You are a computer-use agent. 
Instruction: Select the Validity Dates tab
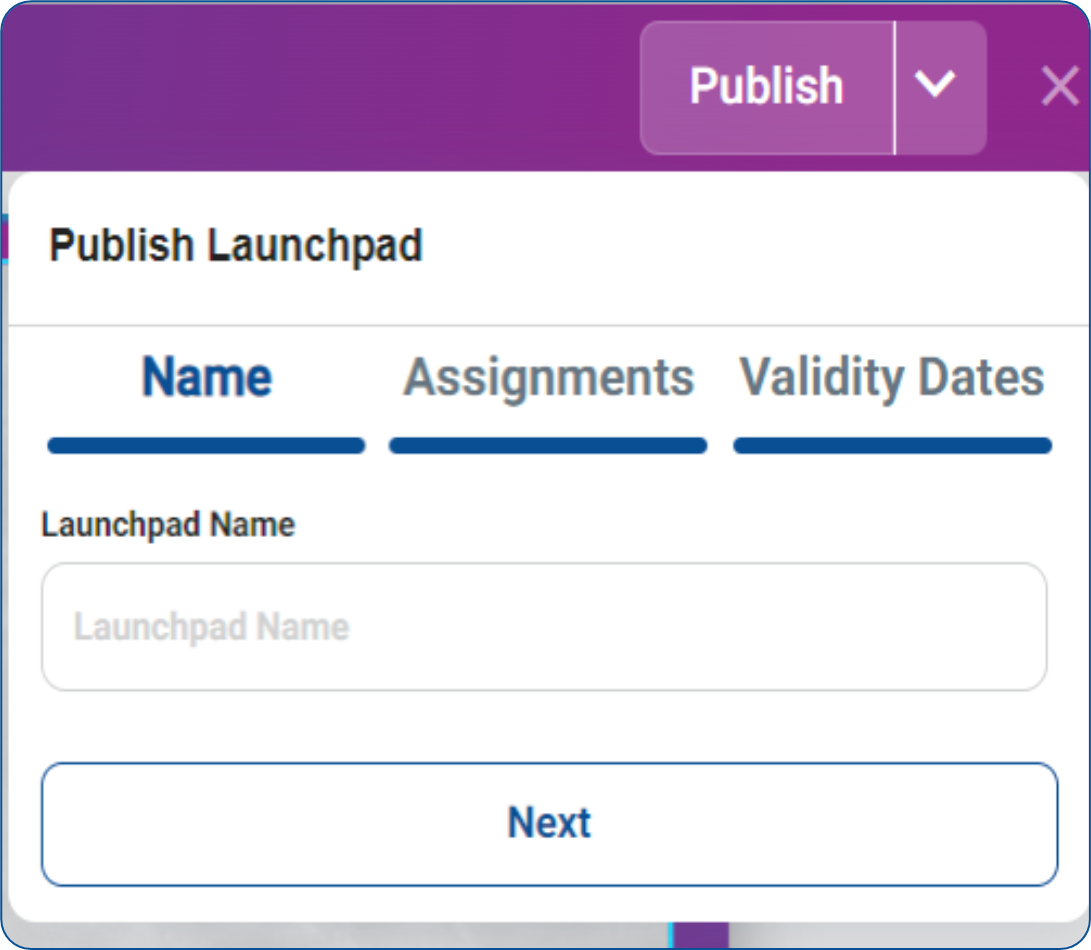(x=891, y=378)
